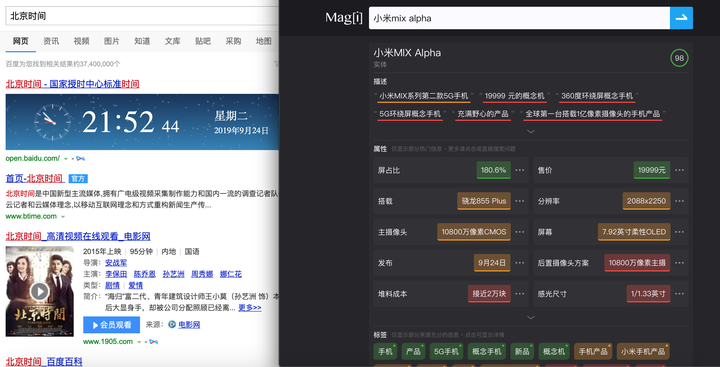The image size is (720, 367).
Task: Open the ellipsis menu beside 180.6%
Action: point(520,170)
